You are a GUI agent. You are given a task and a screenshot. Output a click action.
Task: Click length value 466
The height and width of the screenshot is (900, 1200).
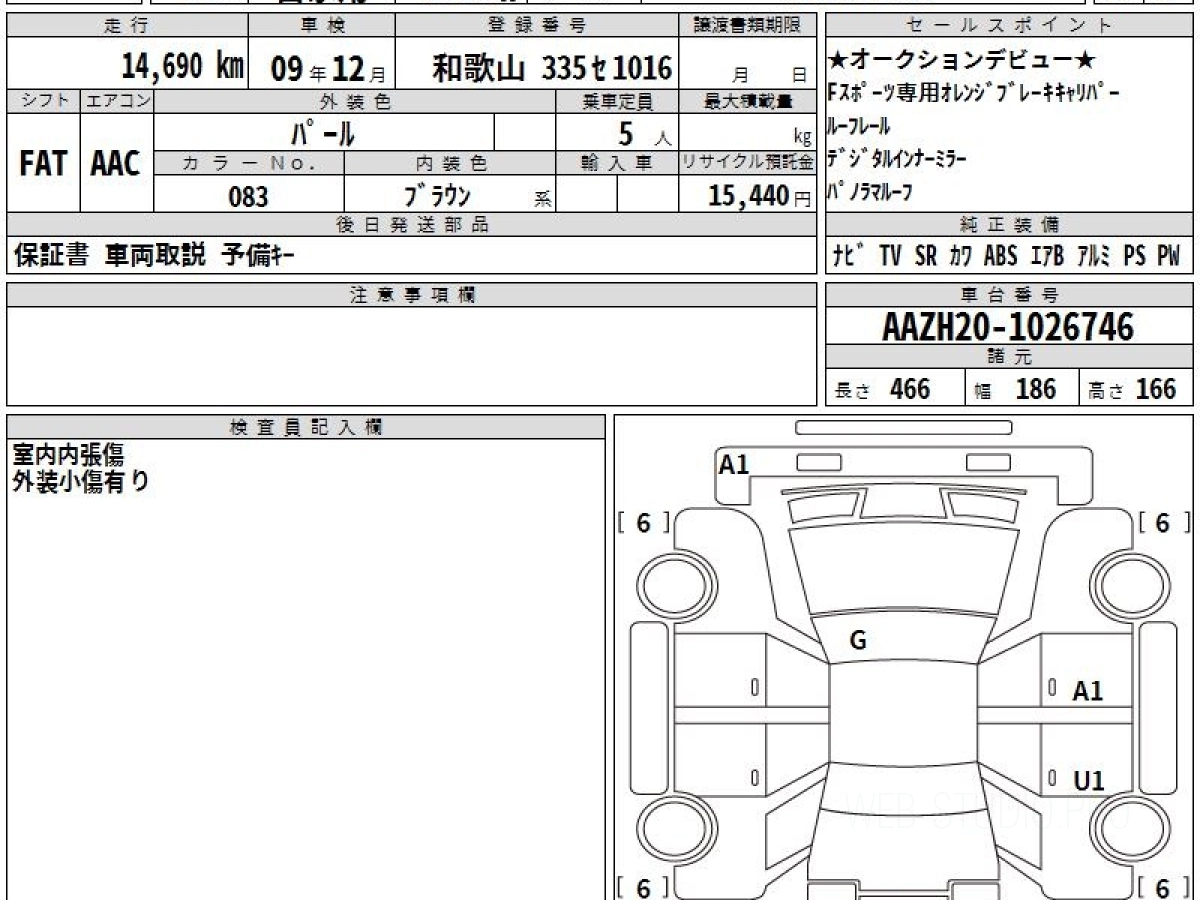point(910,389)
